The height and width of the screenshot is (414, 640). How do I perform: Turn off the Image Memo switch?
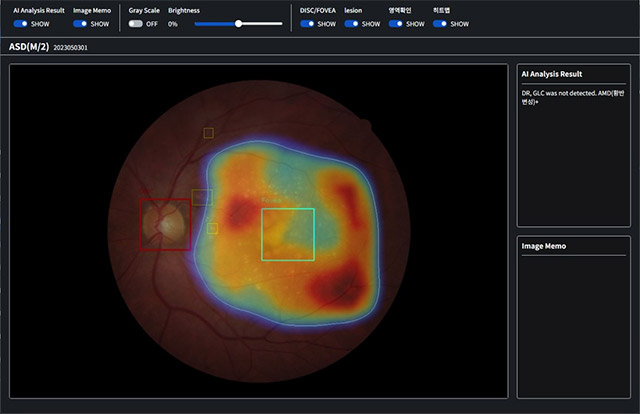[x=80, y=23]
